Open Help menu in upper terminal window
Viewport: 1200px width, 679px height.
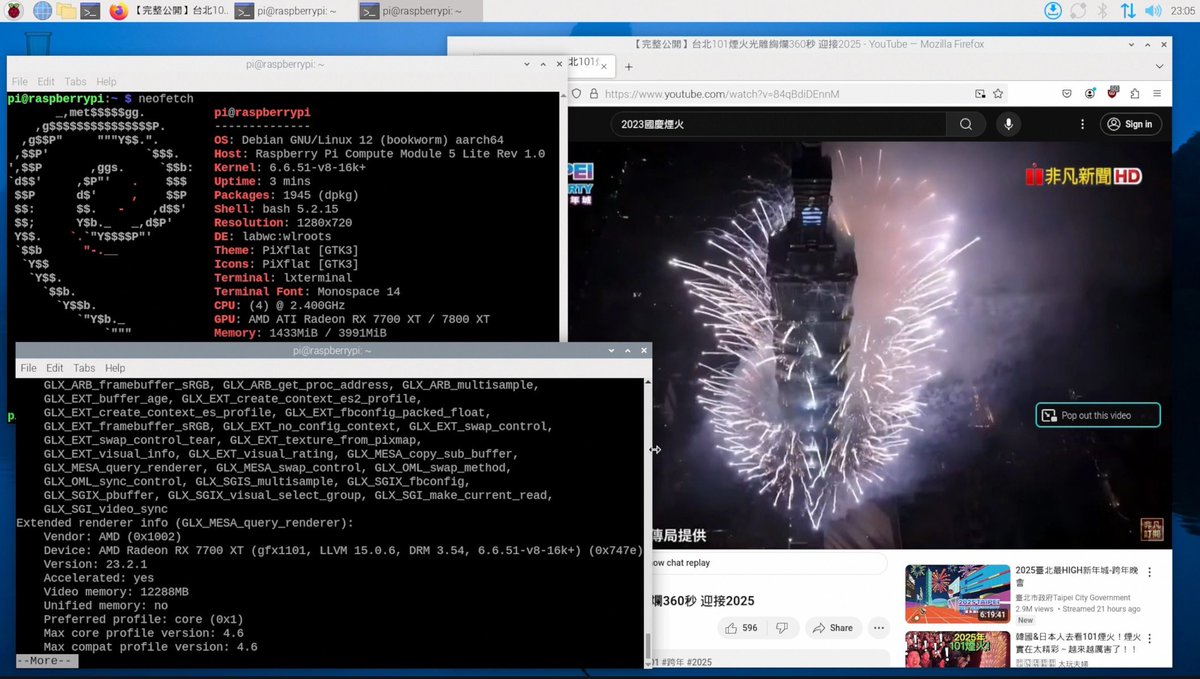coord(106,82)
